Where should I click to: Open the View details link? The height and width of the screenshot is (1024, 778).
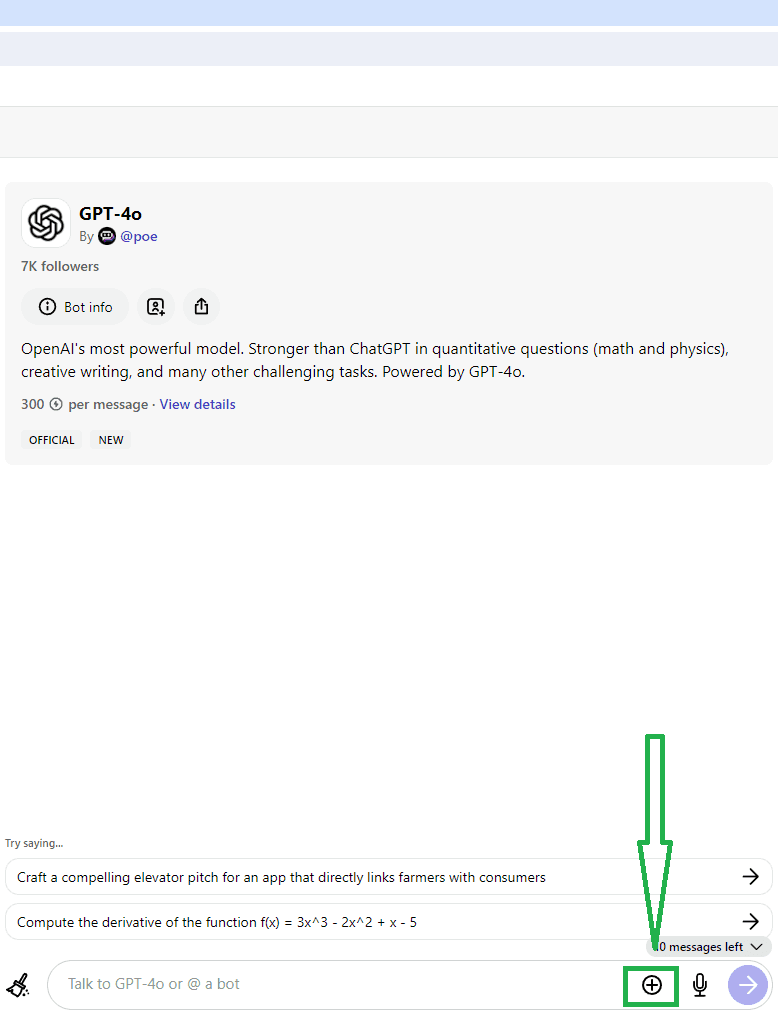198,404
